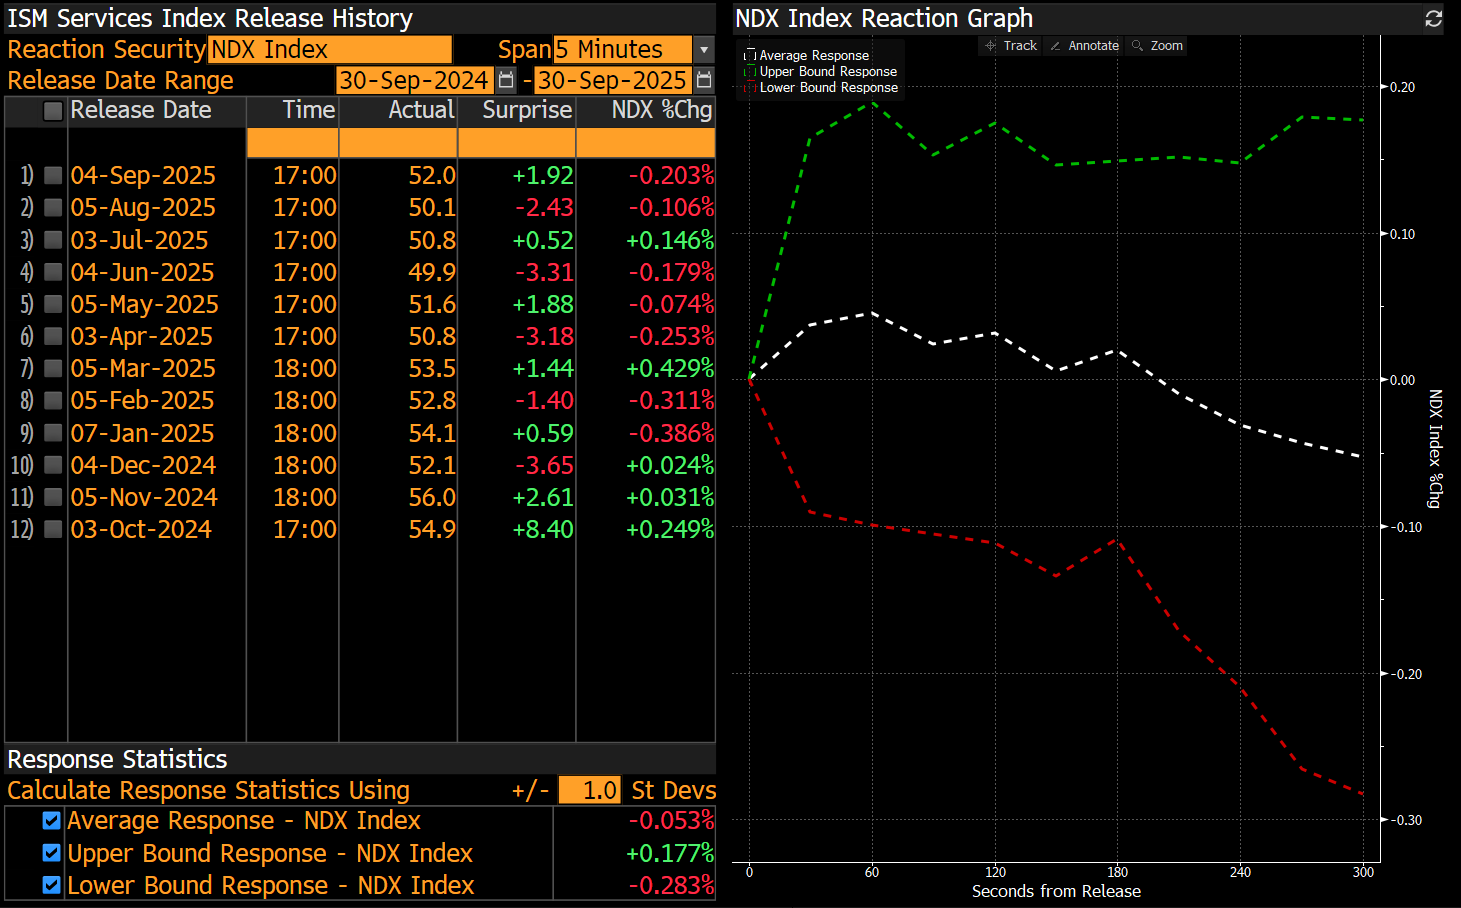Click the refresh icon on reaction graph

click(1433, 19)
